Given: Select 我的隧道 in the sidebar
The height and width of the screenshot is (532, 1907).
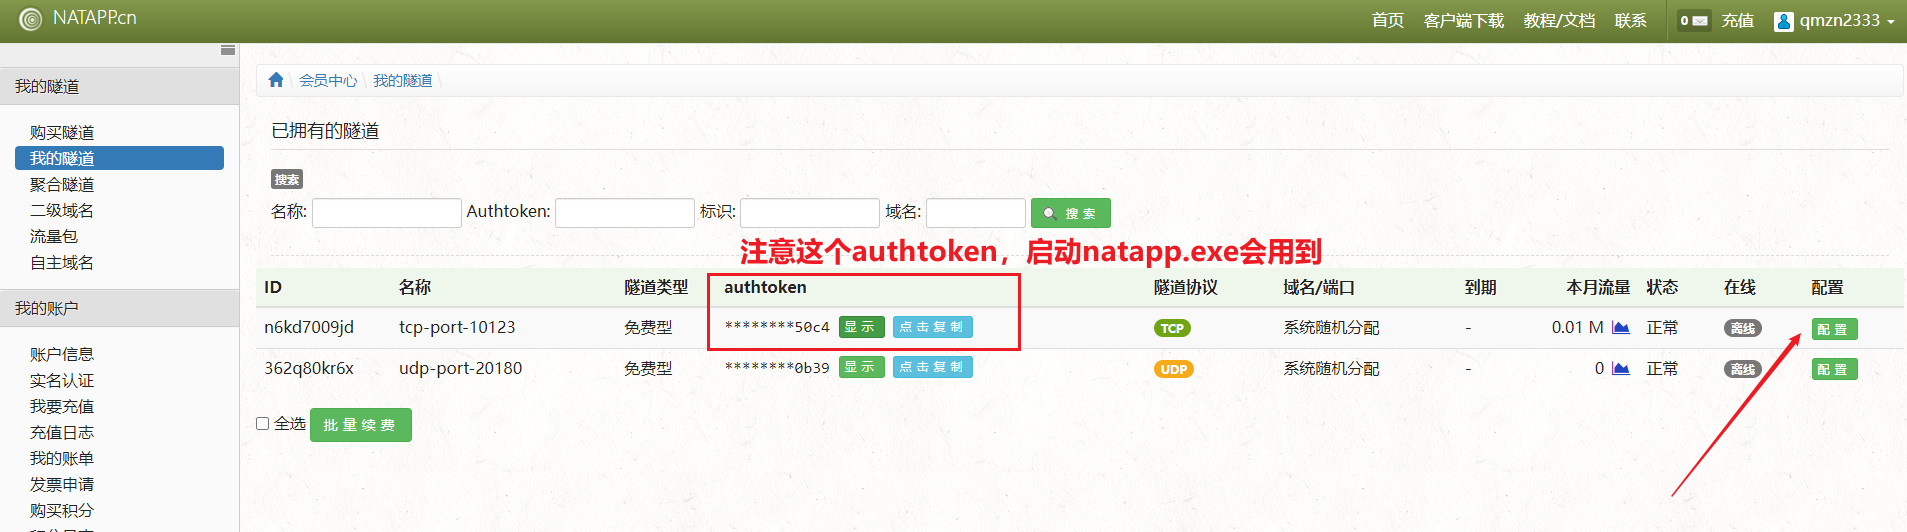Looking at the screenshot, I should pos(119,158).
